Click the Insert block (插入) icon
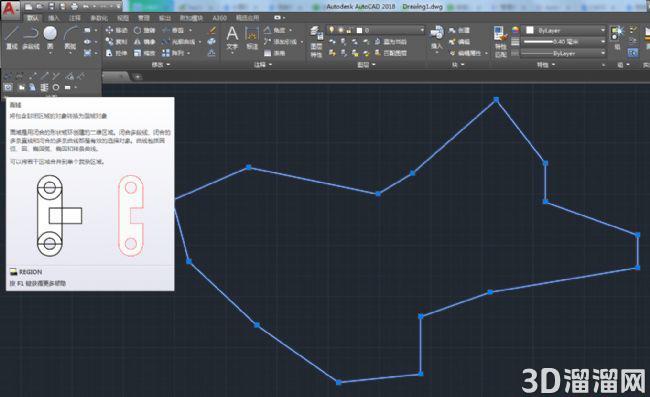The width and height of the screenshot is (650, 397). pyautogui.click(x=437, y=37)
